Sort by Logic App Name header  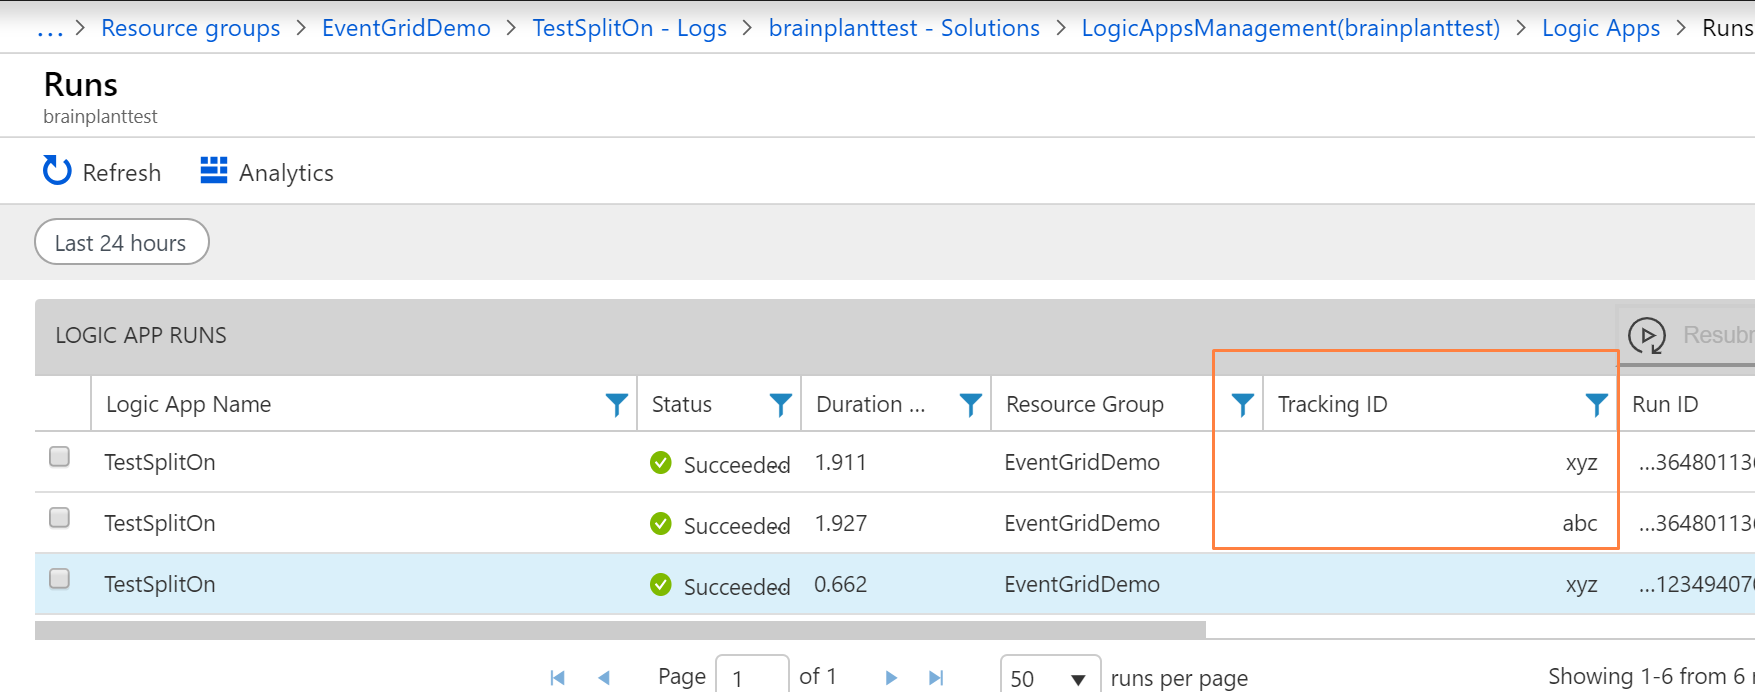click(189, 404)
